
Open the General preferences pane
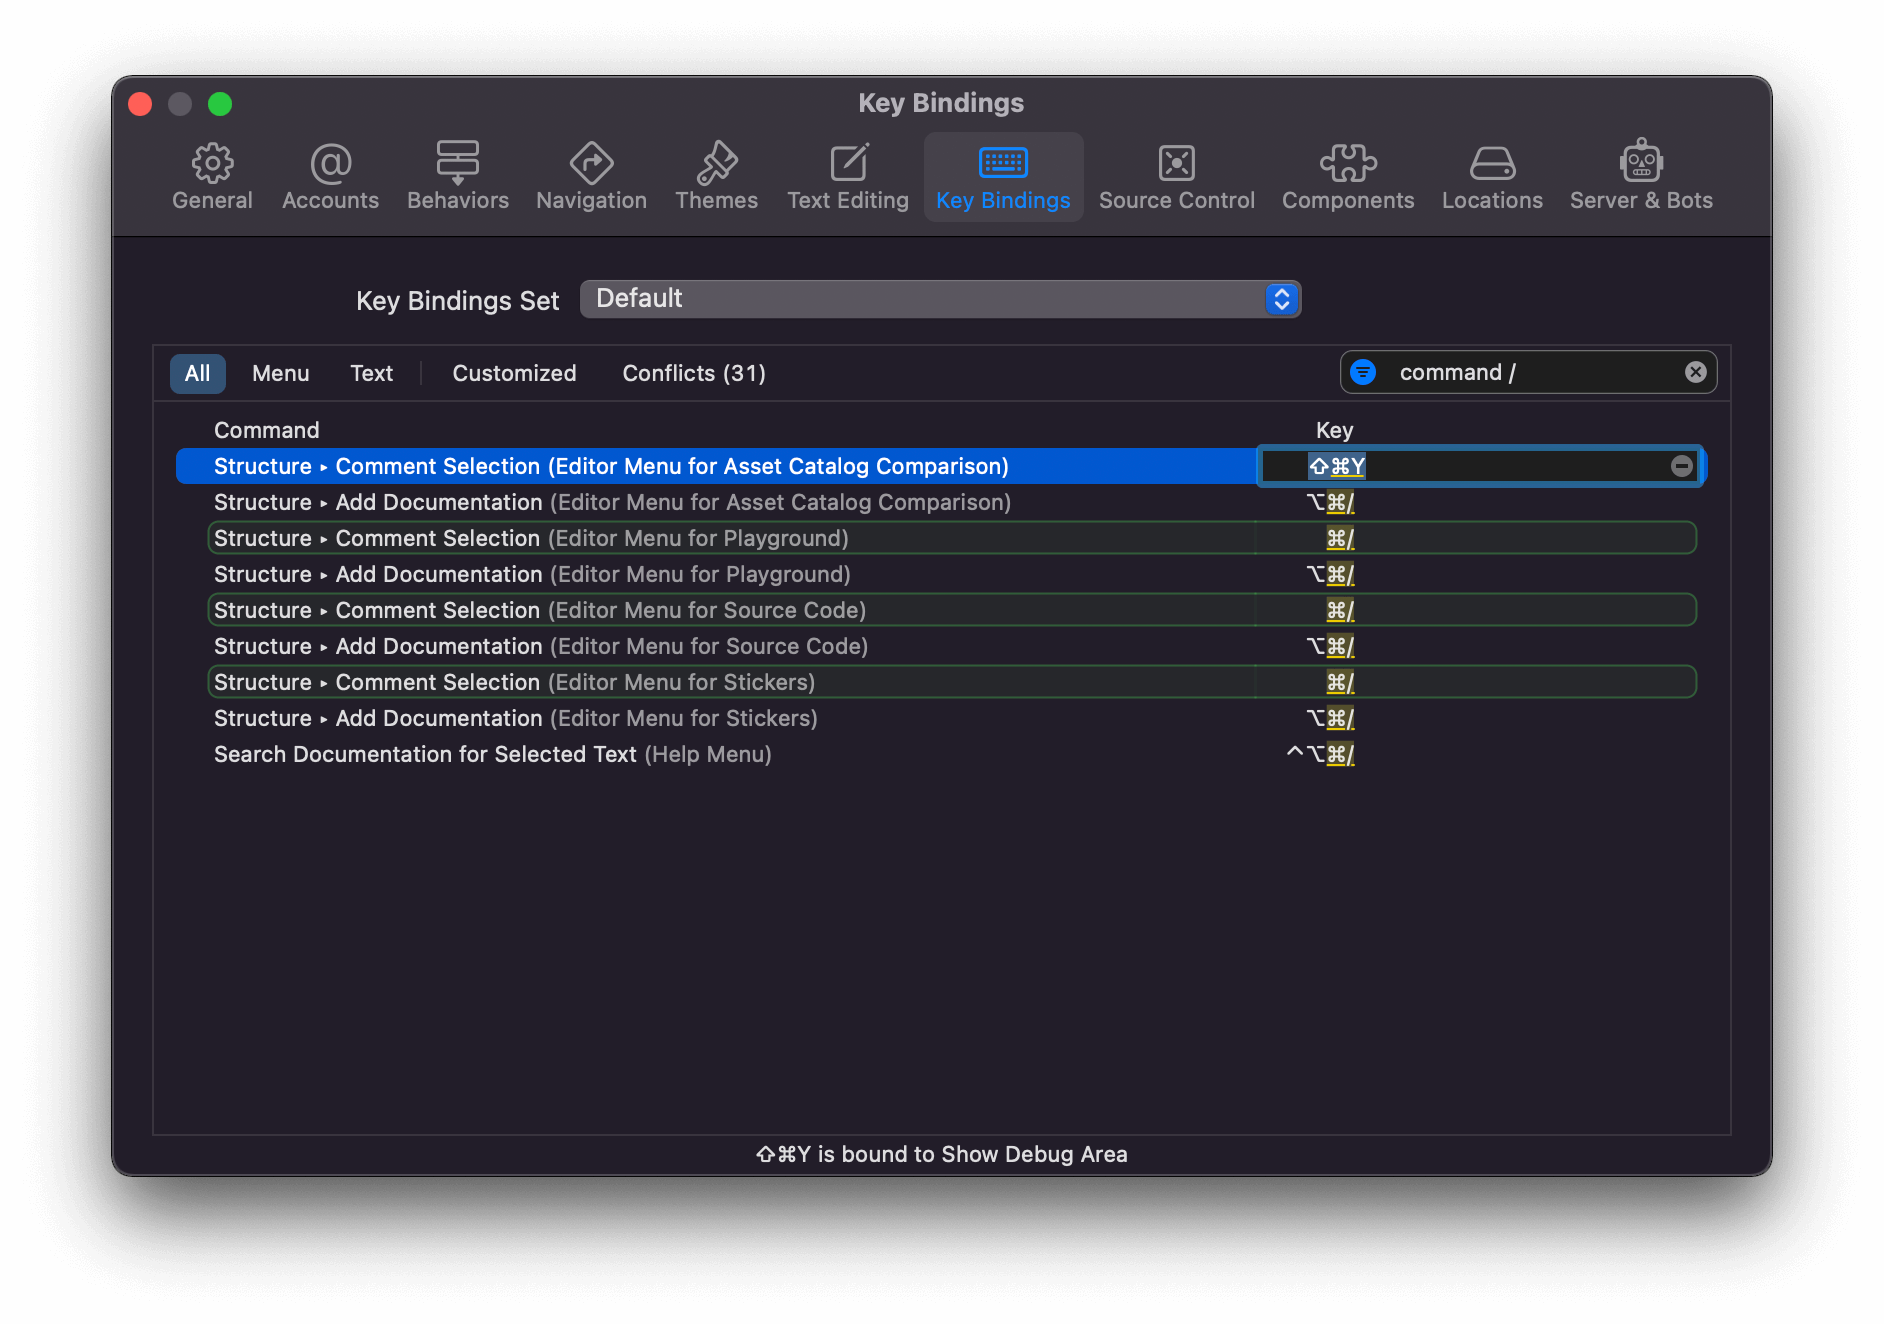(x=212, y=177)
